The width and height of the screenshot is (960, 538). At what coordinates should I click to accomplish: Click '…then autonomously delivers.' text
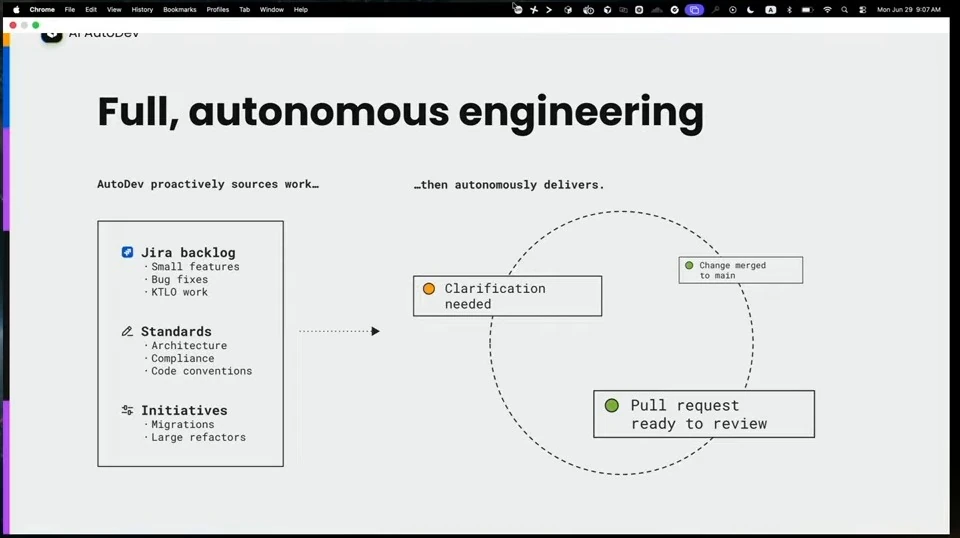click(x=509, y=185)
